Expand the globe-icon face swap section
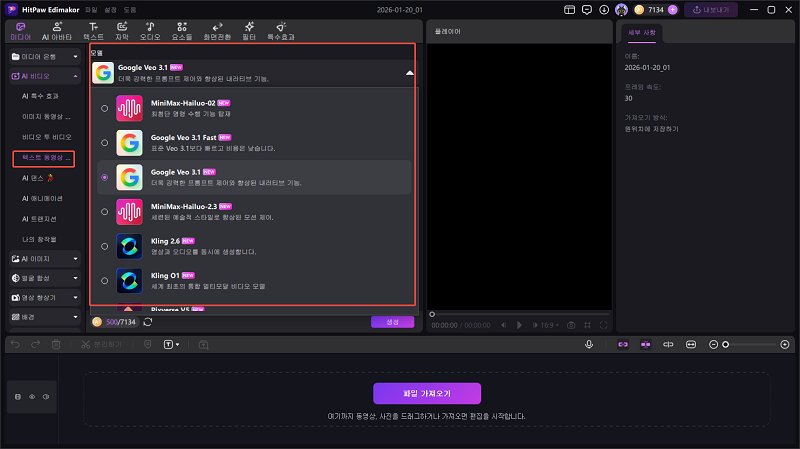 coord(45,278)
